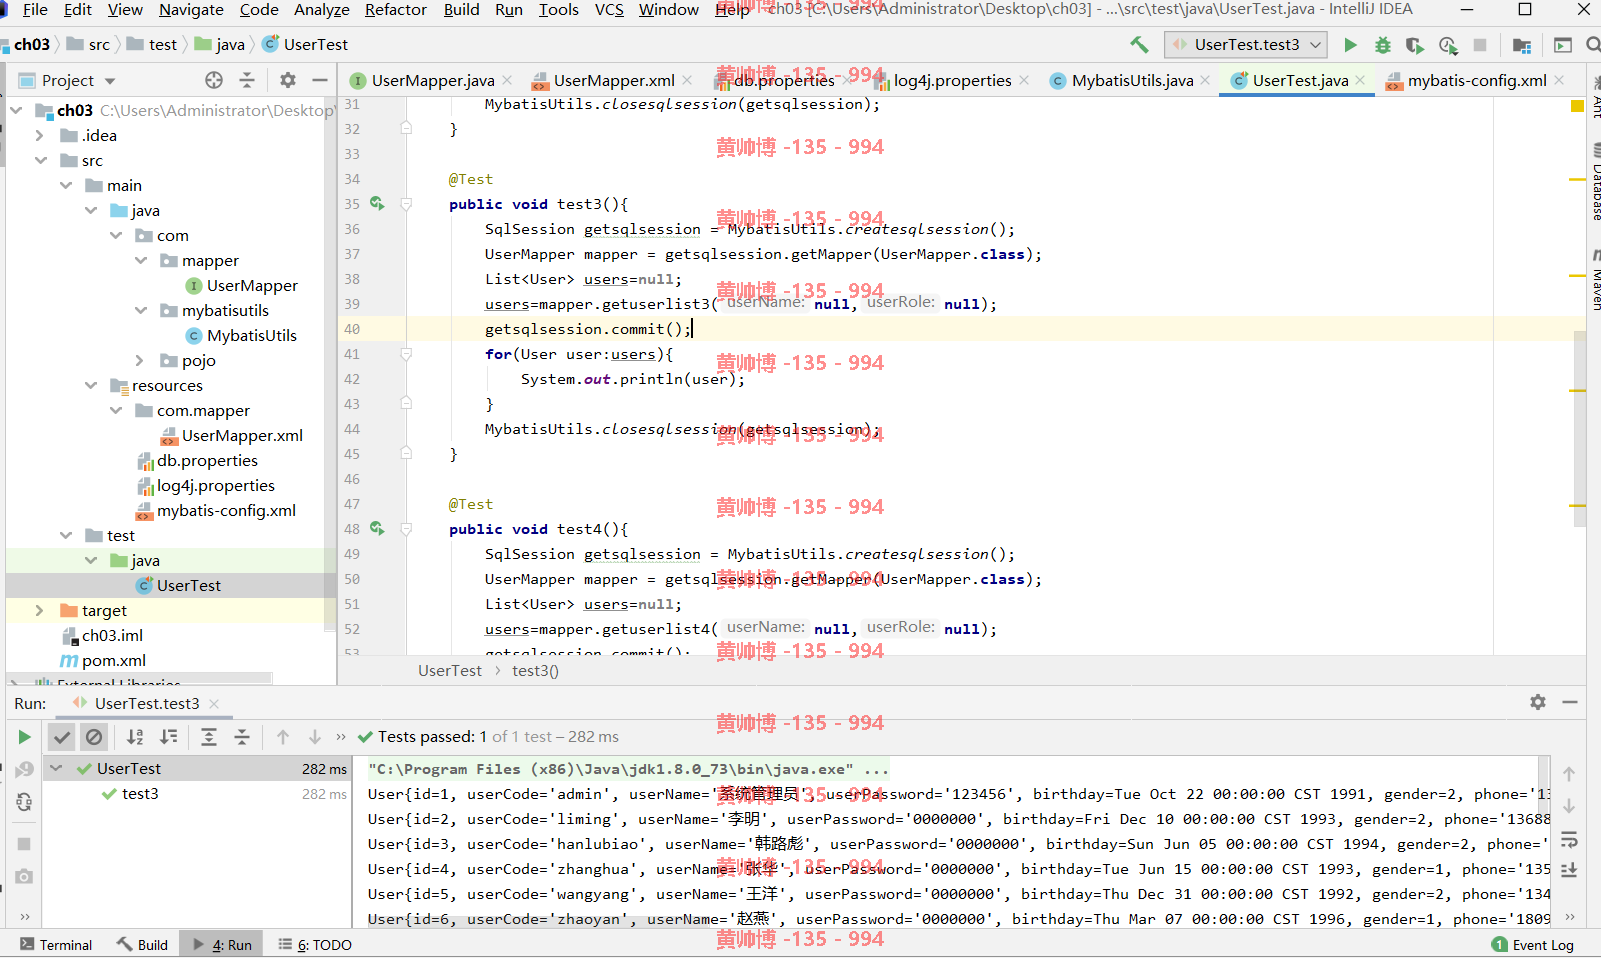The image size is (1601, 958).
Task: Click the camera dump threads icon
Action: tap(24, 877)
